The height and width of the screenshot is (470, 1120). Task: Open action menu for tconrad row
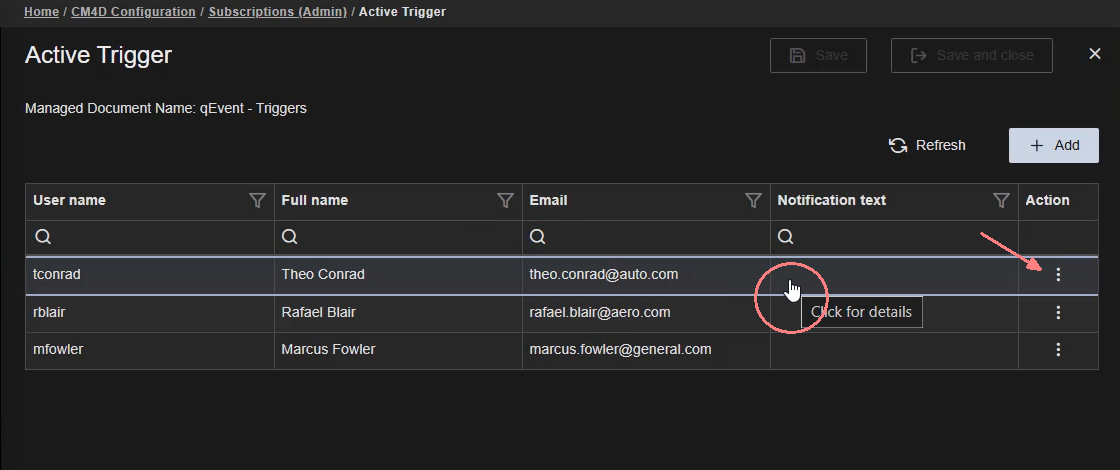1058,275
